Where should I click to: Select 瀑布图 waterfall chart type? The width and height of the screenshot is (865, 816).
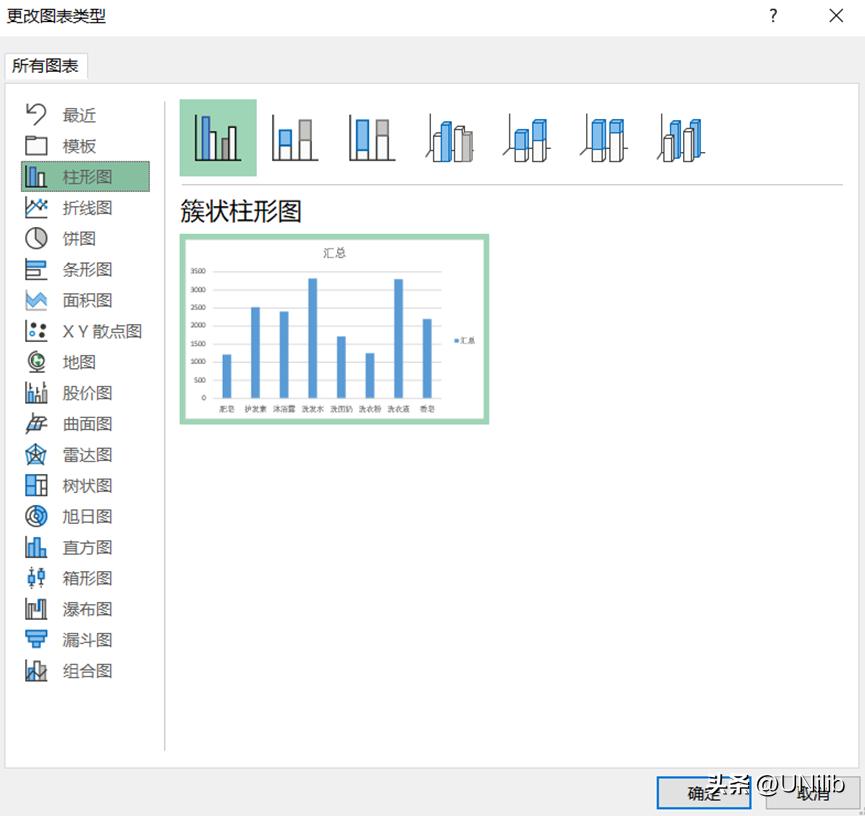pyautogui.click(x=85, y=609)
